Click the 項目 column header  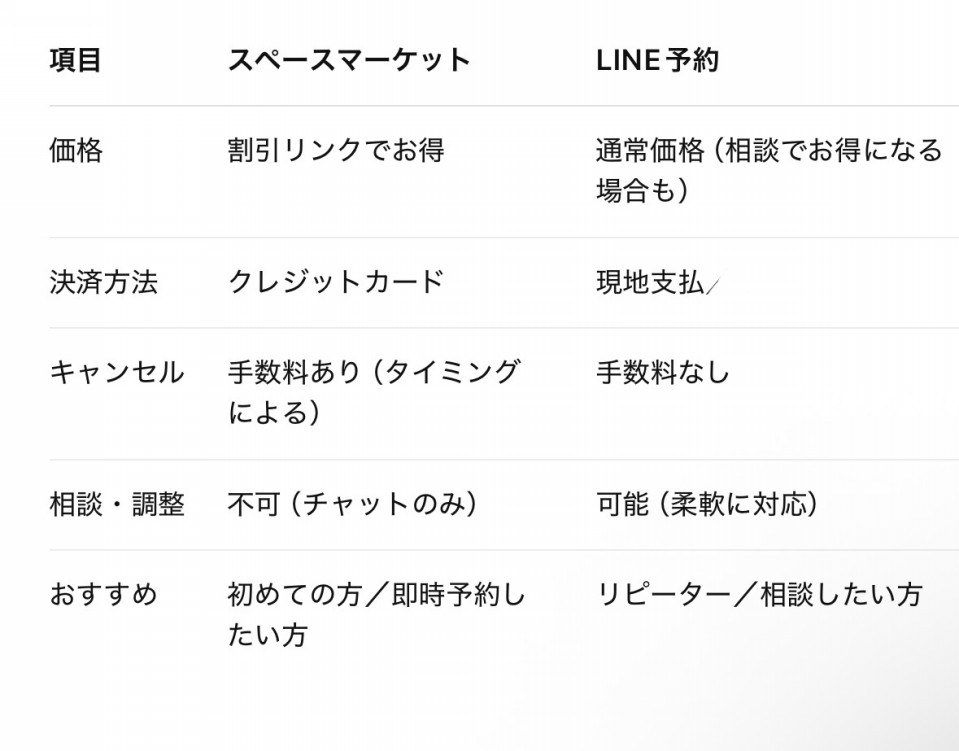75,60
